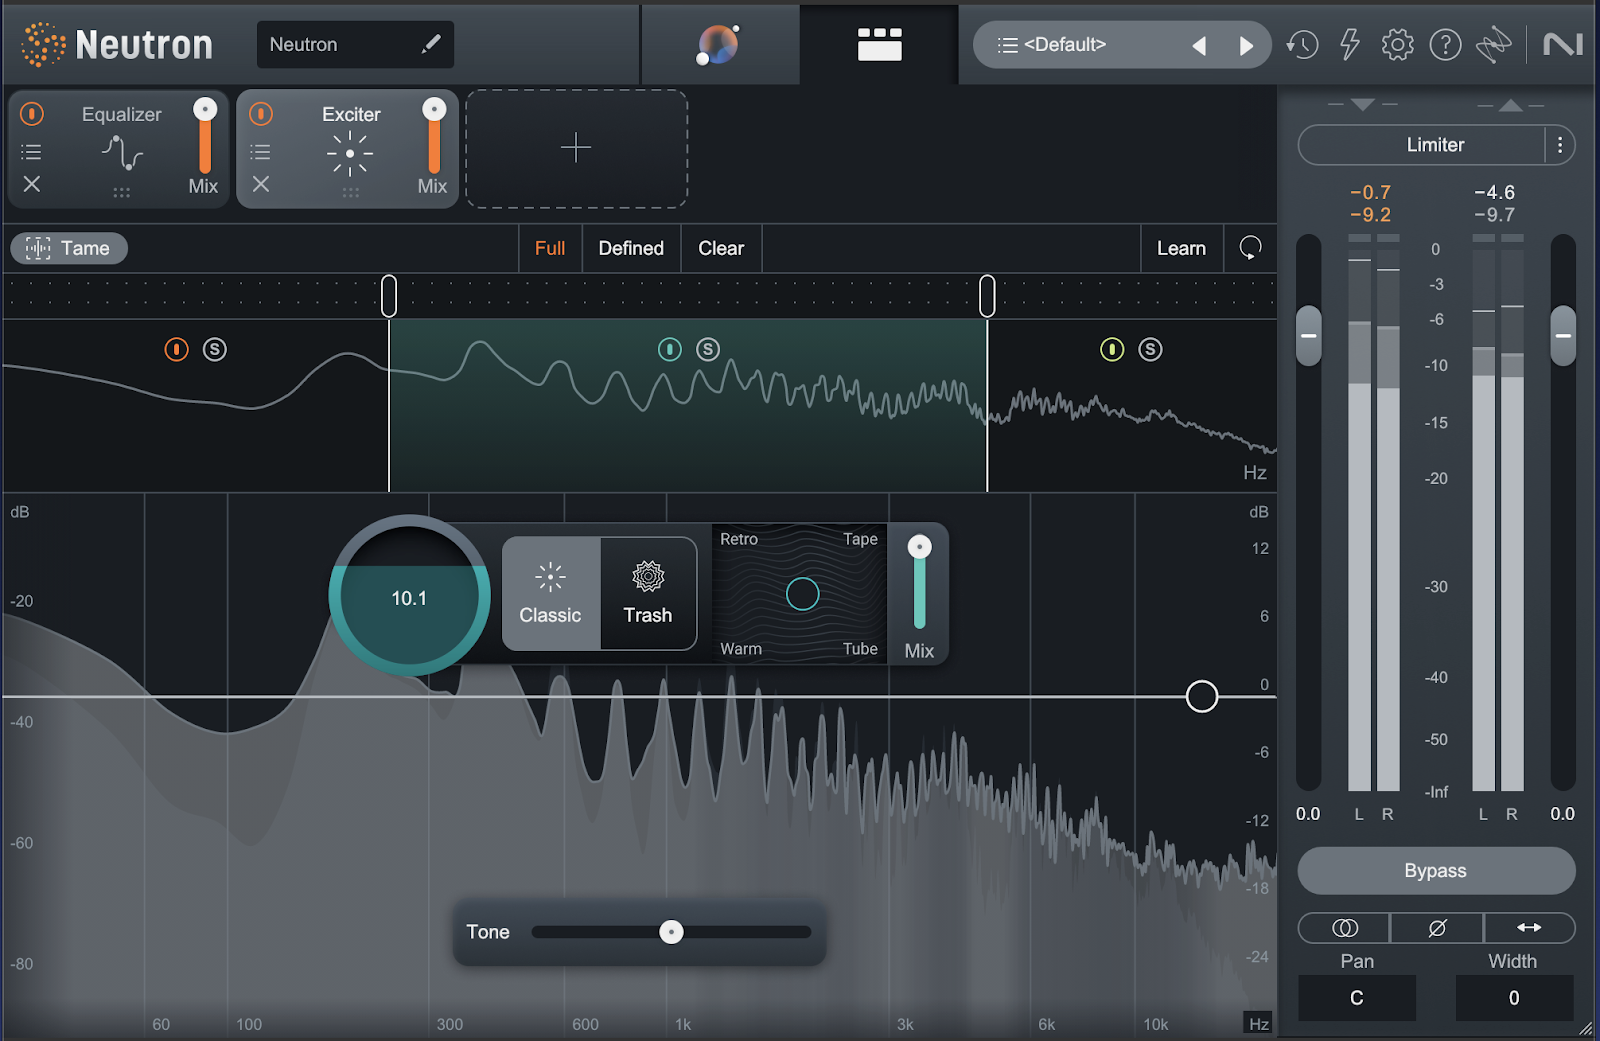Image resolution: width=1600 pixels, height=1041 pixels.
Task: Click the 0 dB gain line circle handle
Action: point(1202,696)
